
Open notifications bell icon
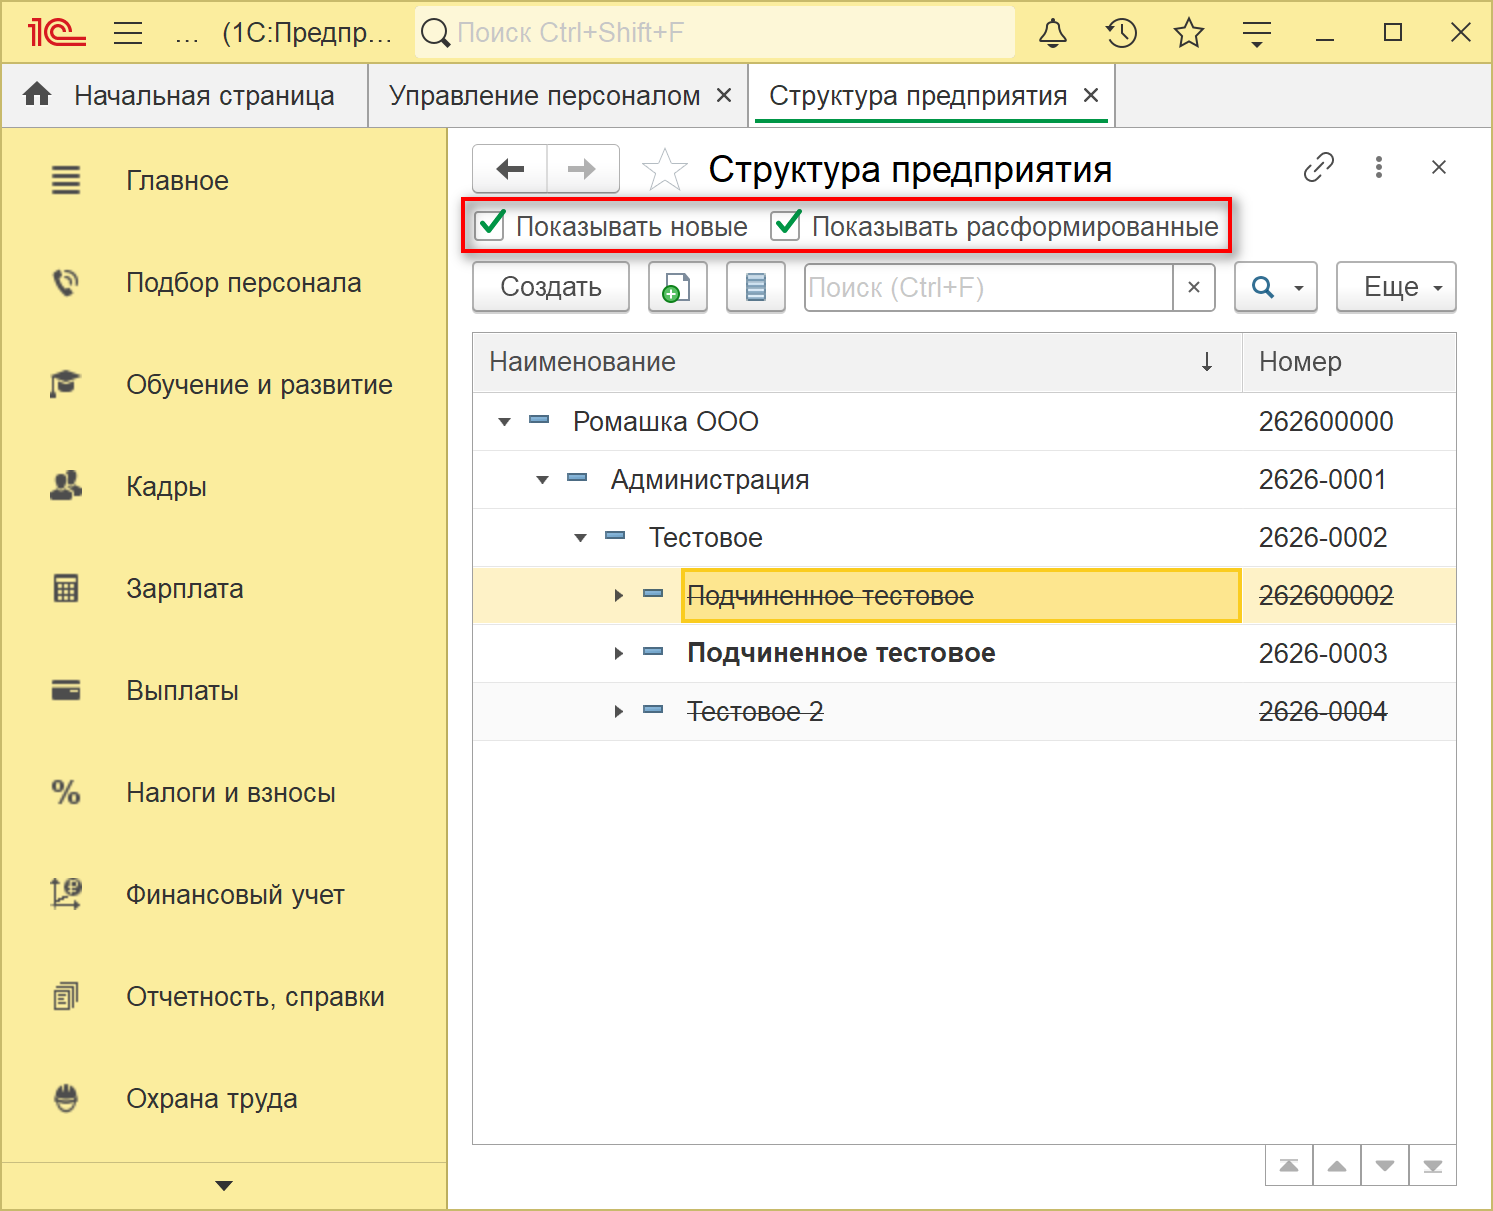1052,33
